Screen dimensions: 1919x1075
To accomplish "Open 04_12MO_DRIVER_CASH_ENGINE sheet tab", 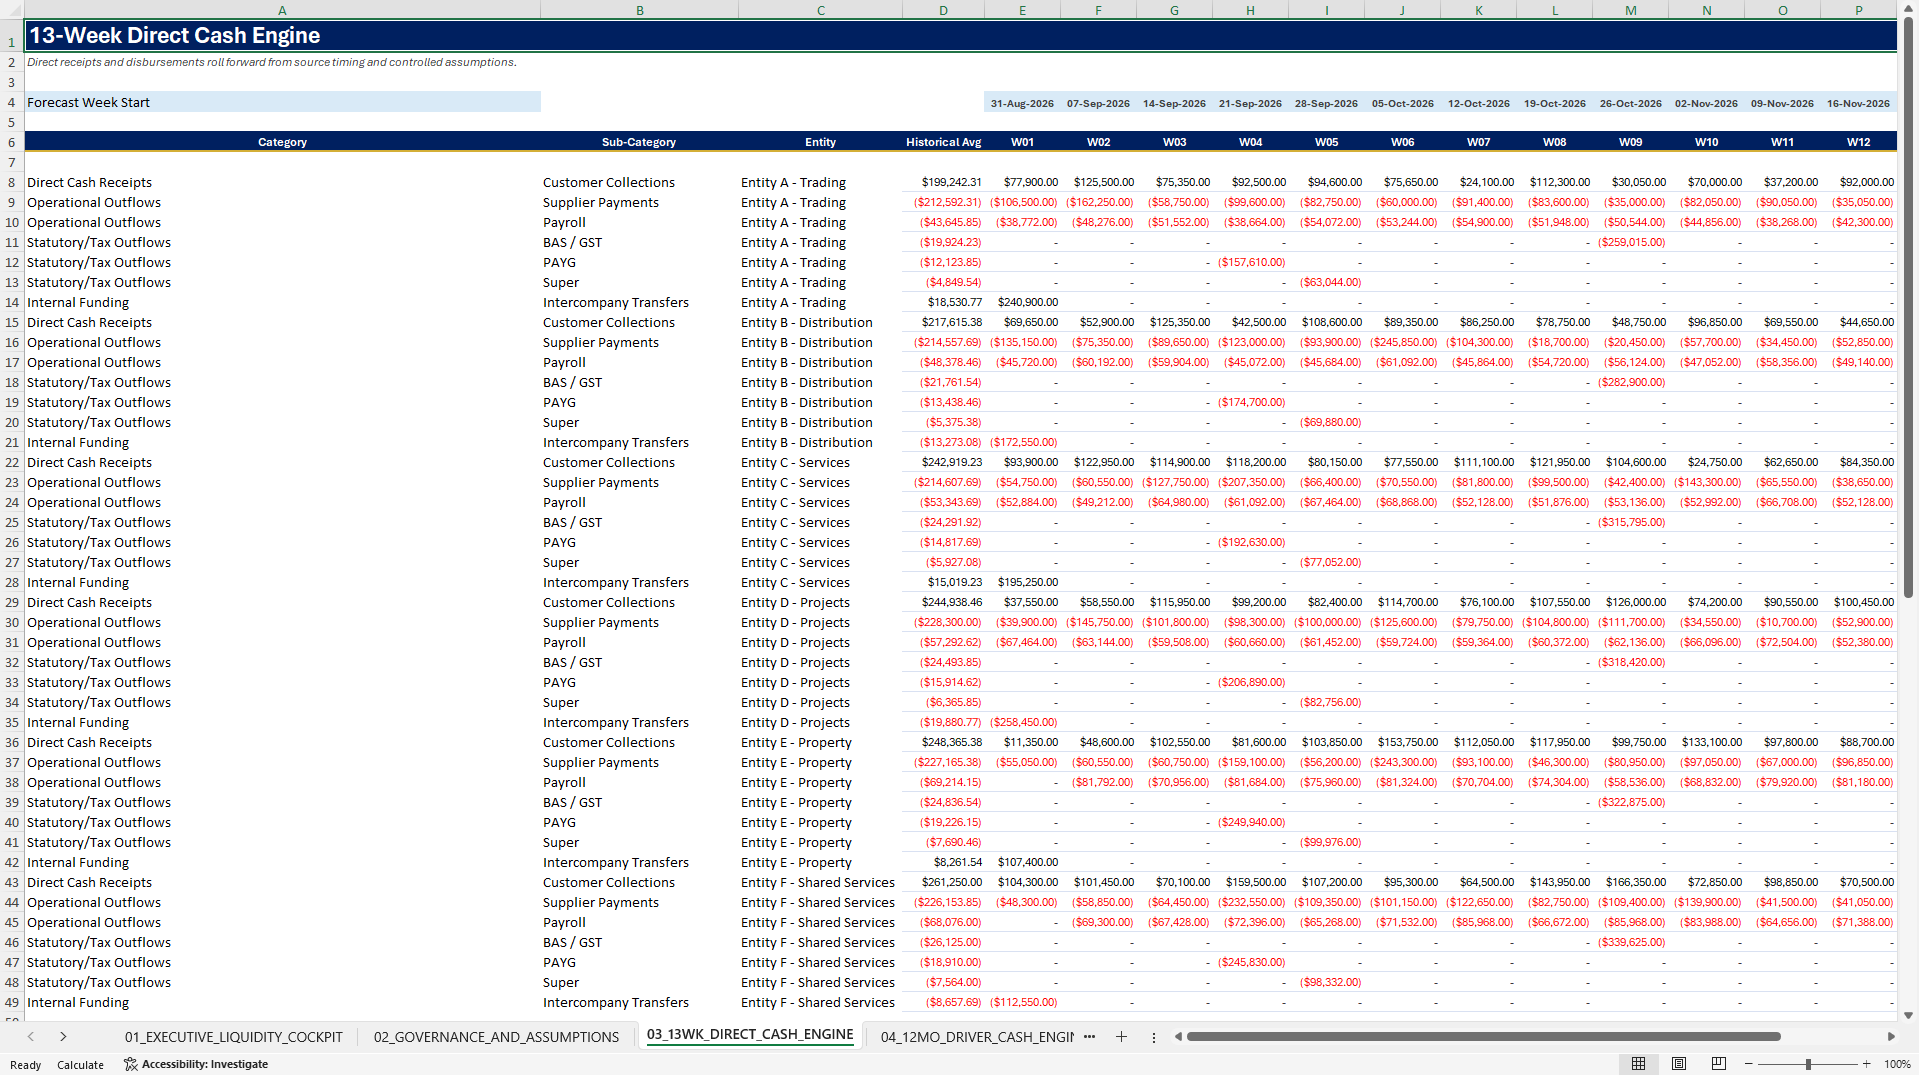I will pos(977,1037).
